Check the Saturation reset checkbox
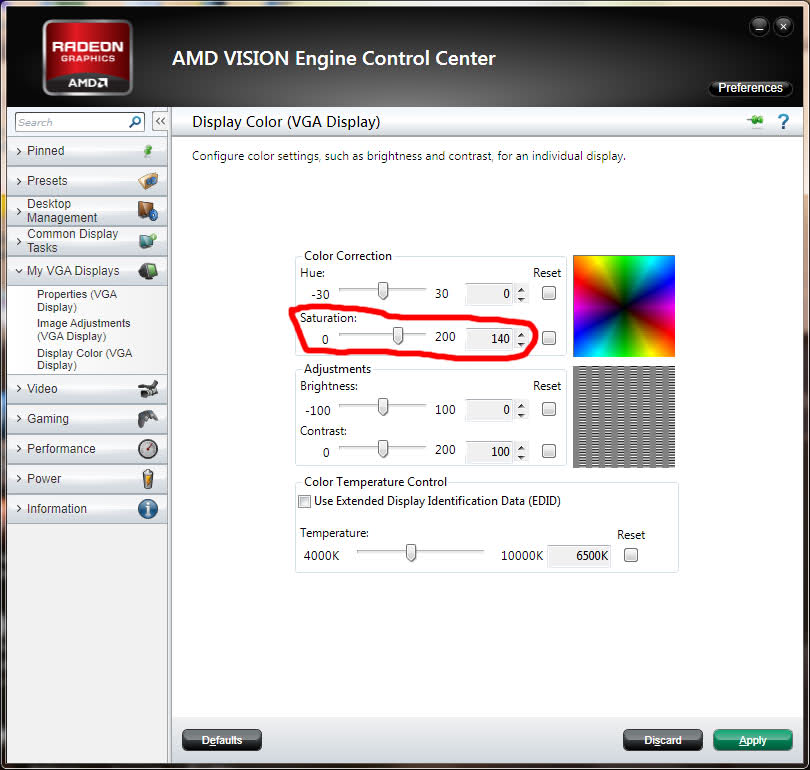 pos(549,338)
